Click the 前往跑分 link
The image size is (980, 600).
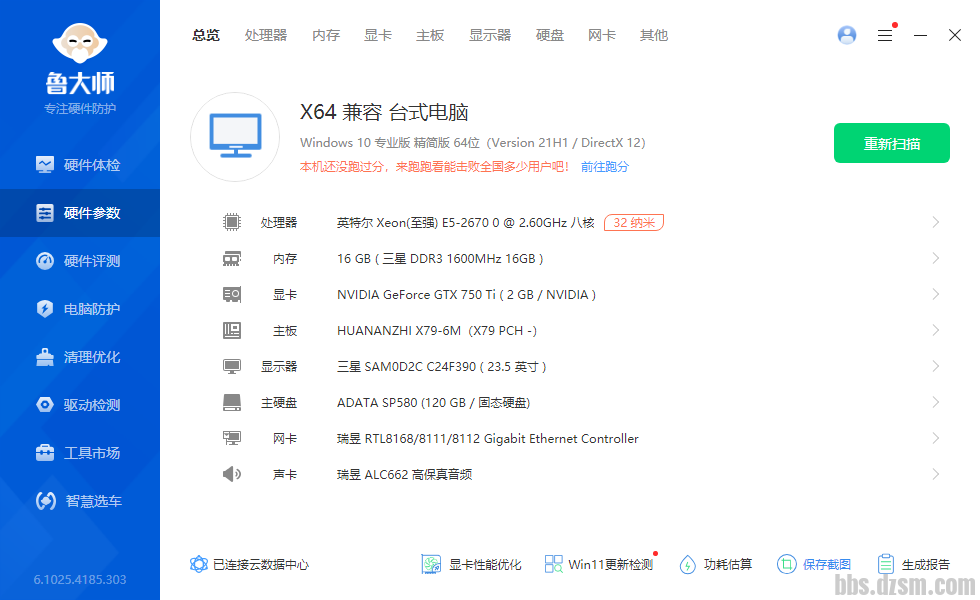point(605,167)
